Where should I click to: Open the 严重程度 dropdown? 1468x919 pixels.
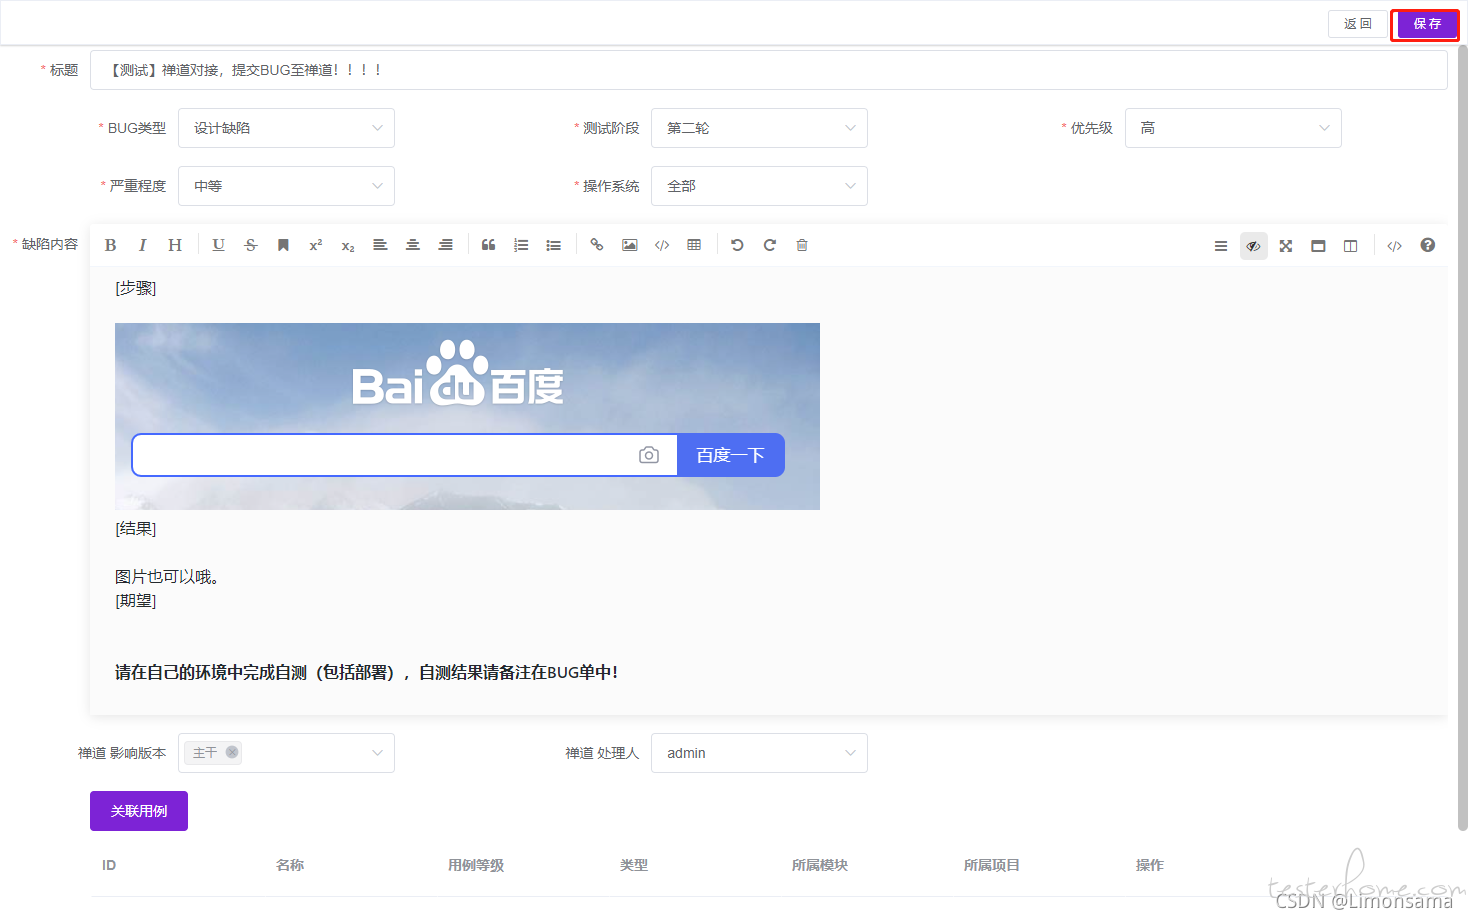[286, 186]
